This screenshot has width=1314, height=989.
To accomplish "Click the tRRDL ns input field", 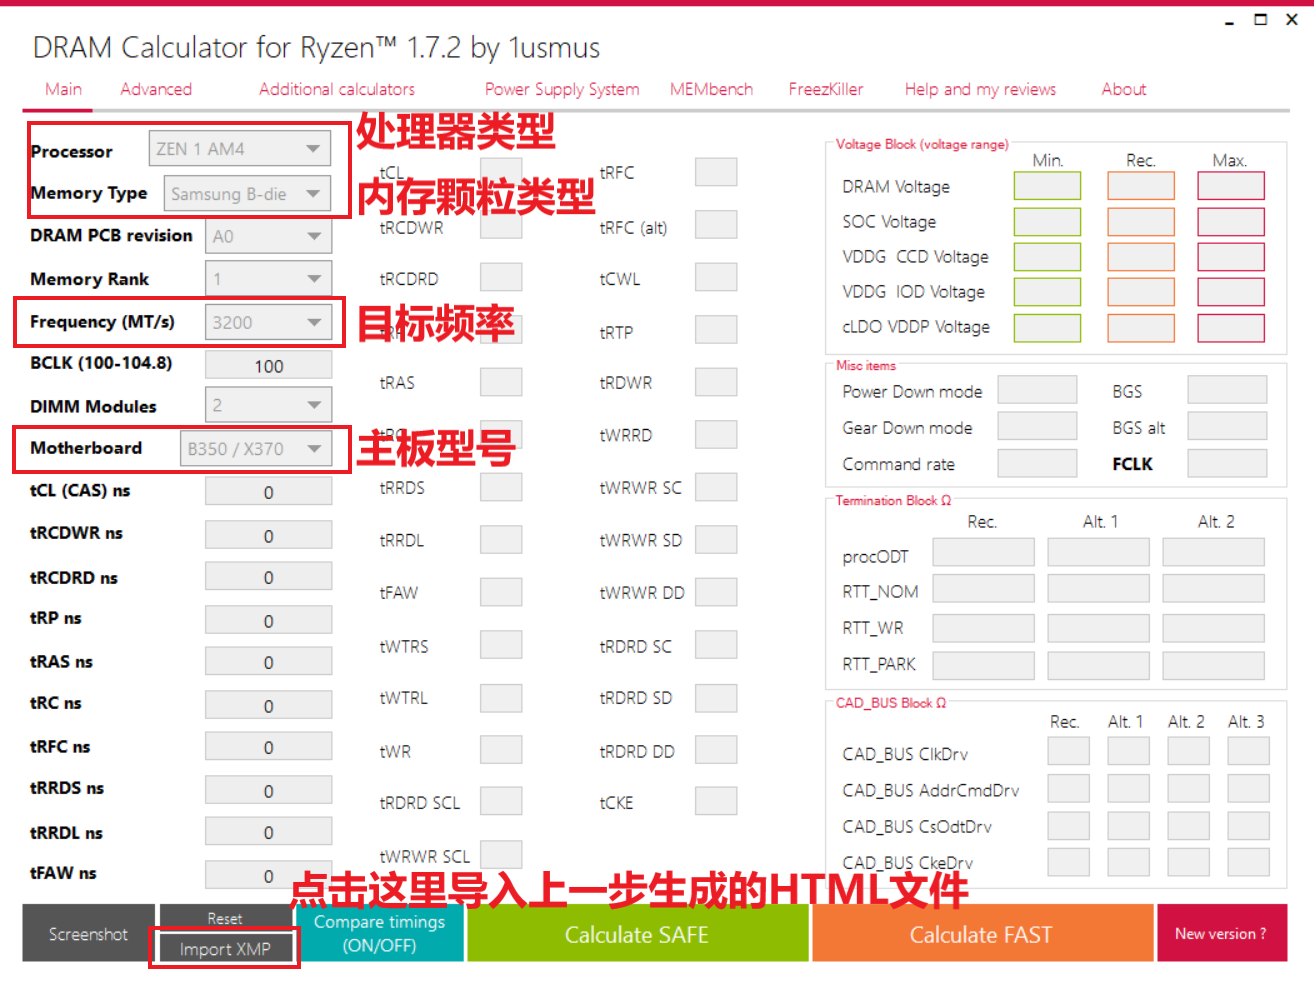I will click(x=268, y=831).
